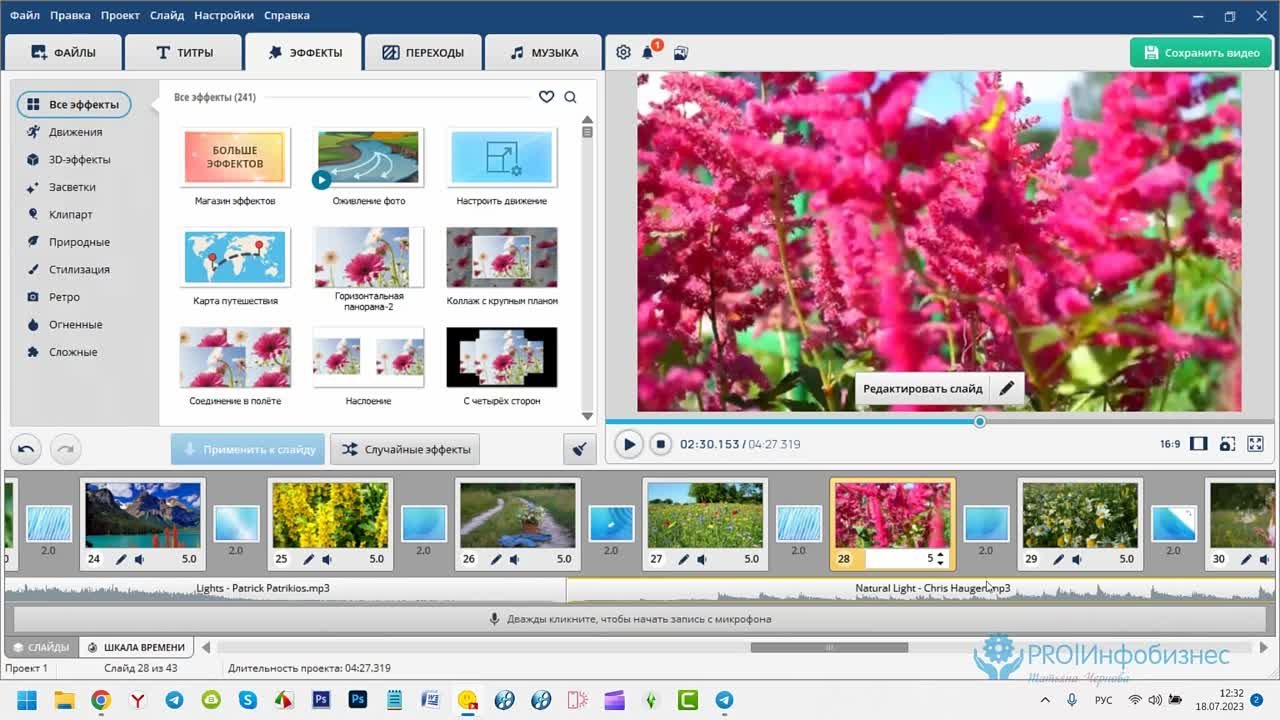Click play badge on Оживление фото thumbnail

point(321,180)
